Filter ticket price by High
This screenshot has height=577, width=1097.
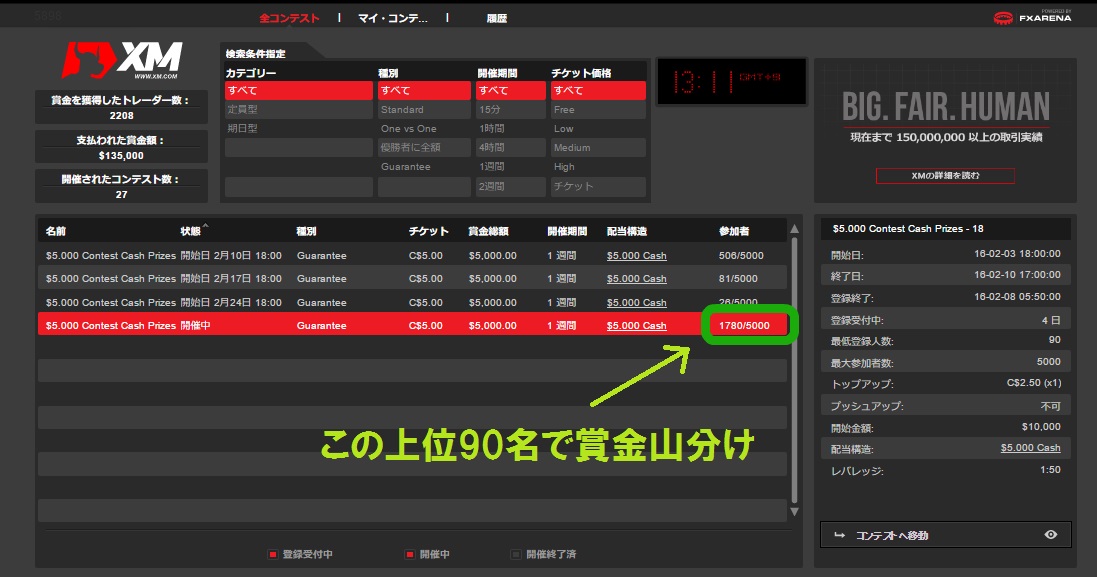click(598, 166)
